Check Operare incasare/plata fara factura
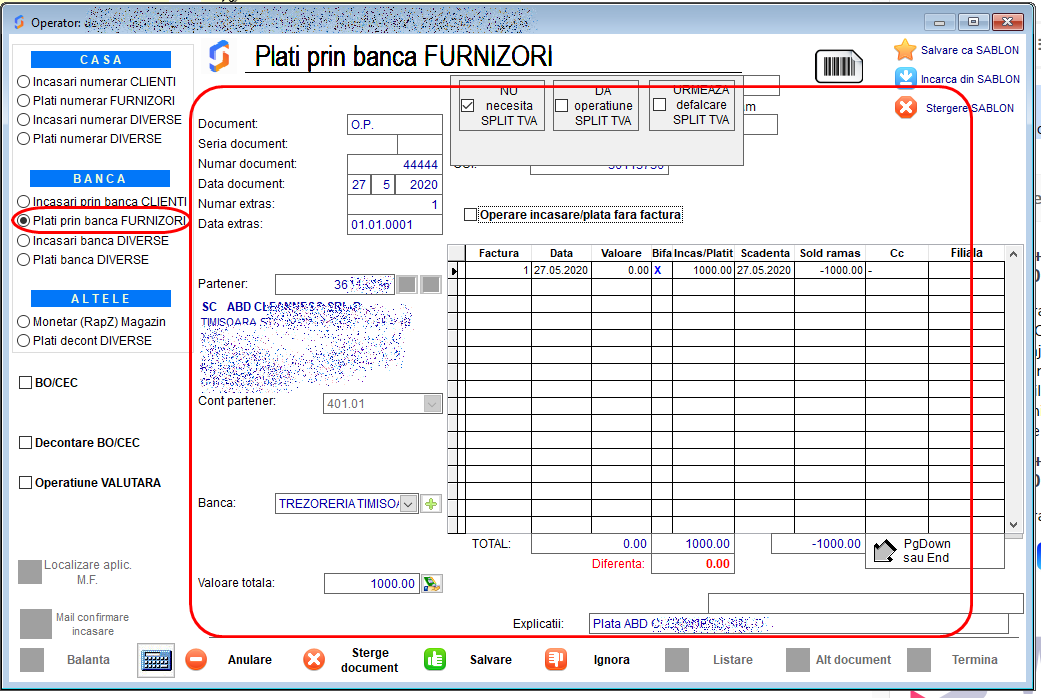This screenshot has height=698, width=1041. 471,215
